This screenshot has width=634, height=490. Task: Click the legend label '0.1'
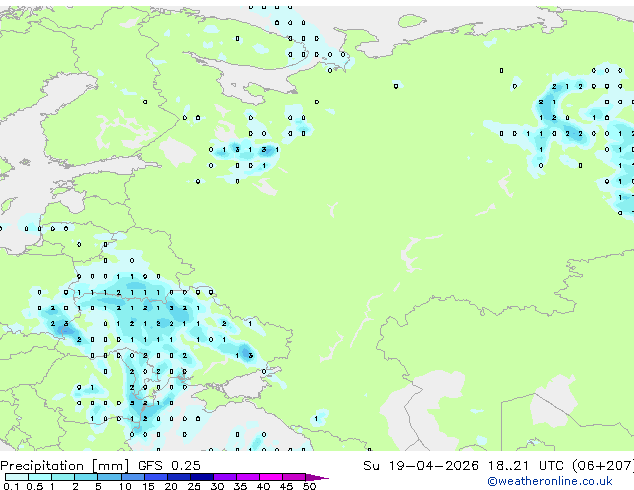[11, 486]
